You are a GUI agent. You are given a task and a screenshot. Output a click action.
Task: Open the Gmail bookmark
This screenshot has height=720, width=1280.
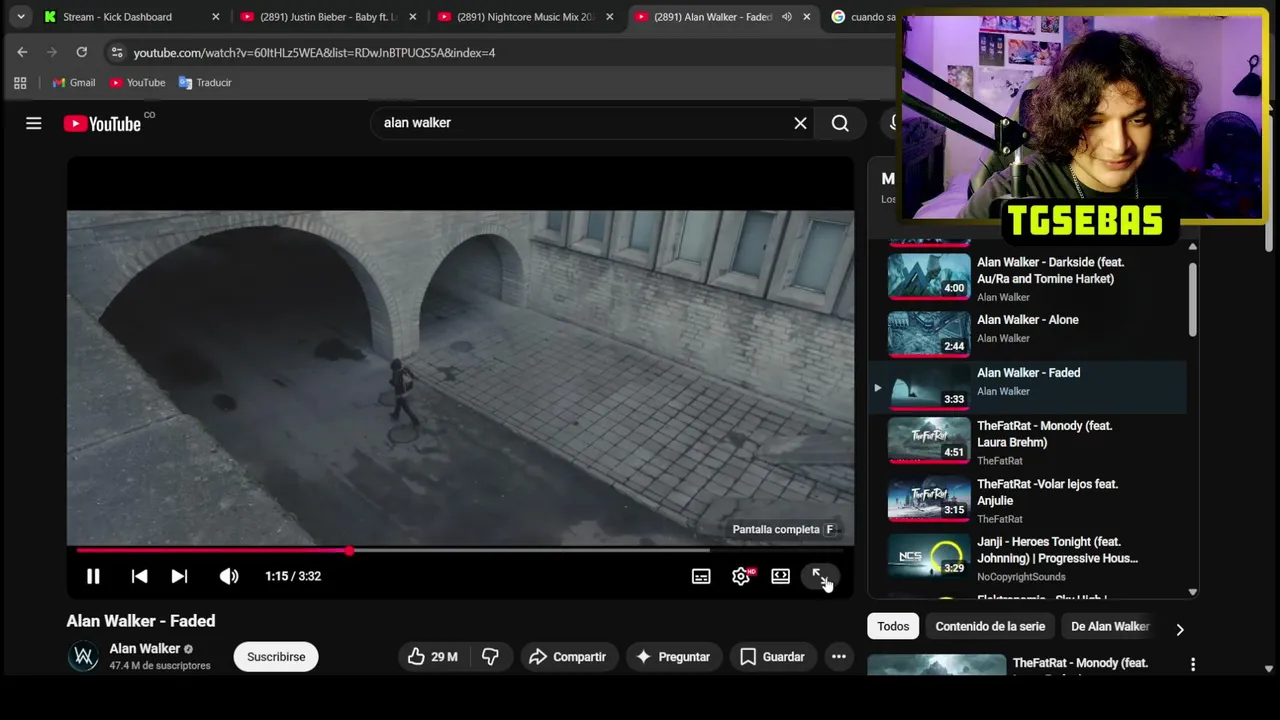74,83
